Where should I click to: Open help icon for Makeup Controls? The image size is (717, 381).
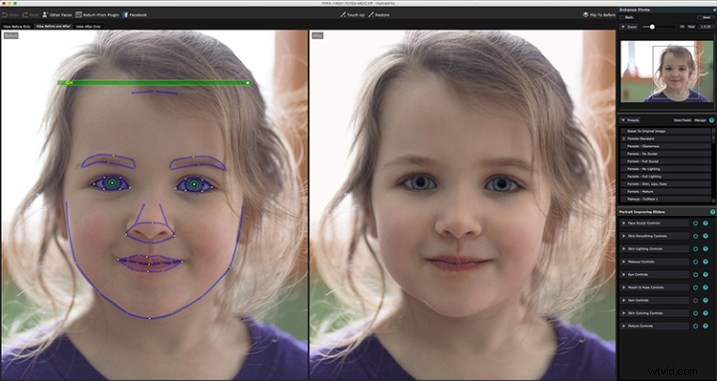(x=706, y=262)
